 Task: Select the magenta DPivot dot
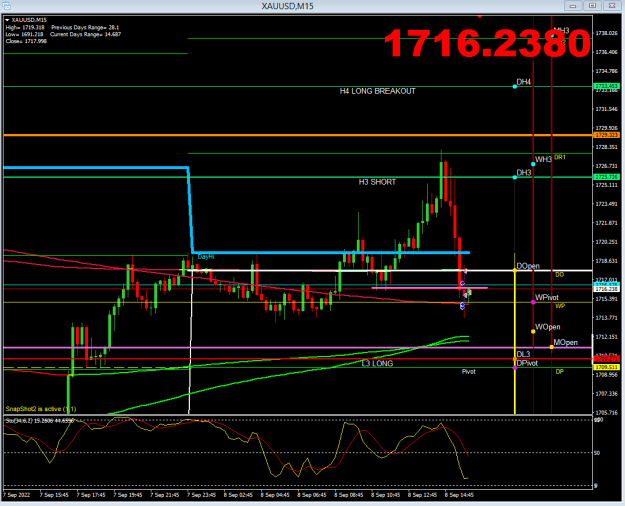tap(515, 368)
